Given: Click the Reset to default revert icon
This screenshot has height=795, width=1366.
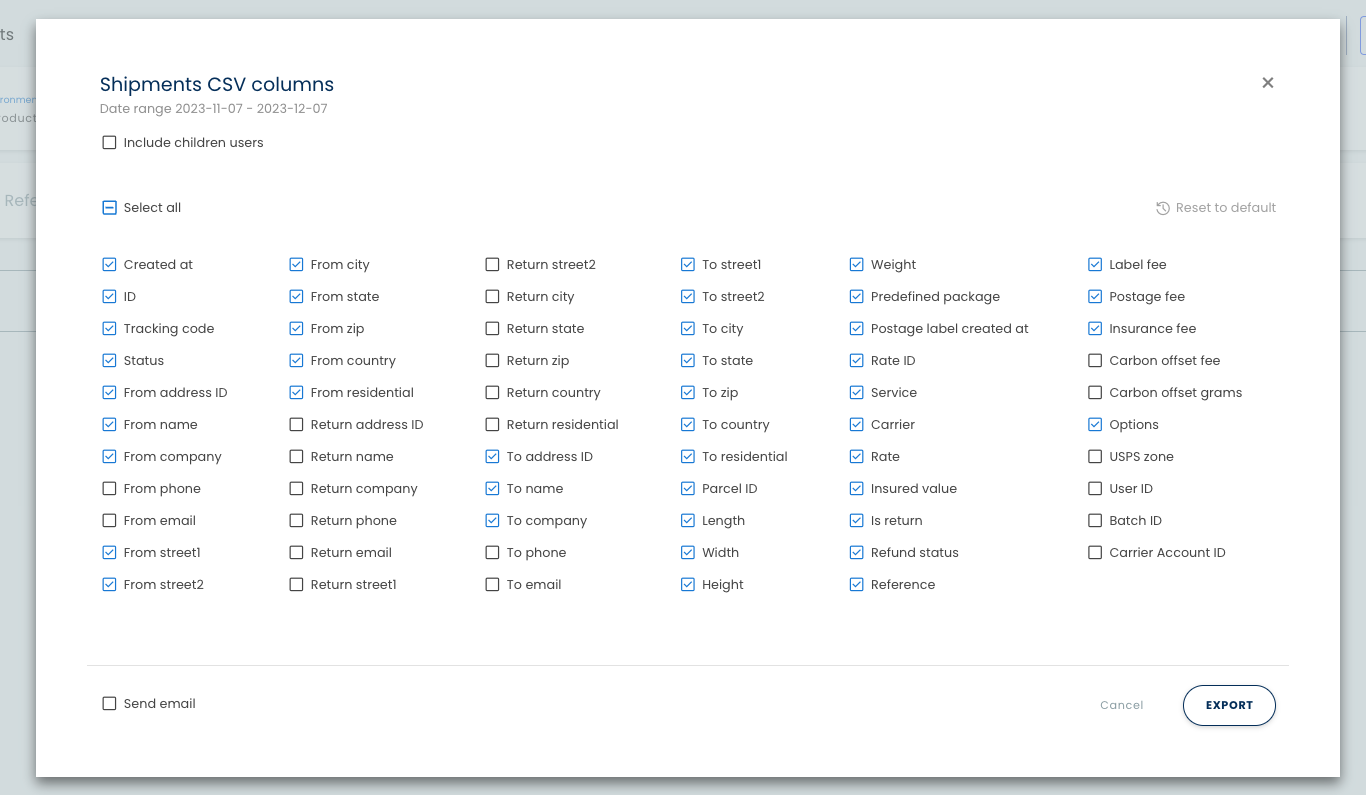Looking at the screenshot, I should [x=1162, y=207].
